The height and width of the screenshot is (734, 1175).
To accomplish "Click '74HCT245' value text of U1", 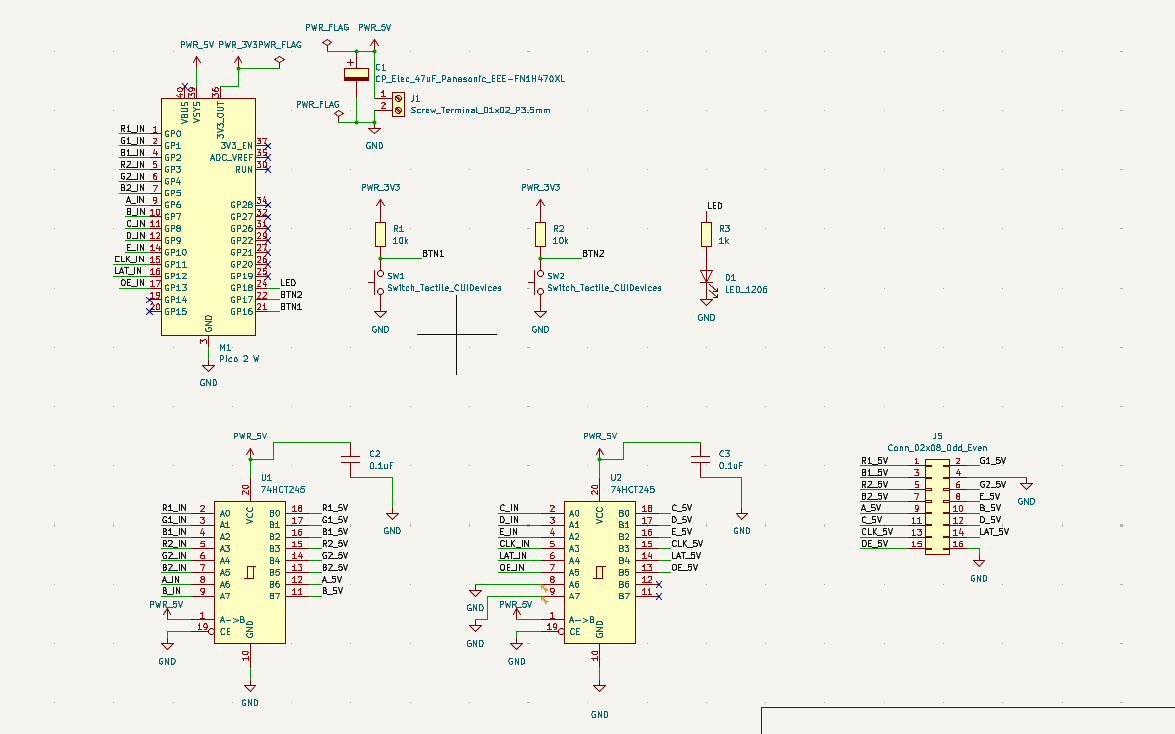I will (x=283, y=490).
